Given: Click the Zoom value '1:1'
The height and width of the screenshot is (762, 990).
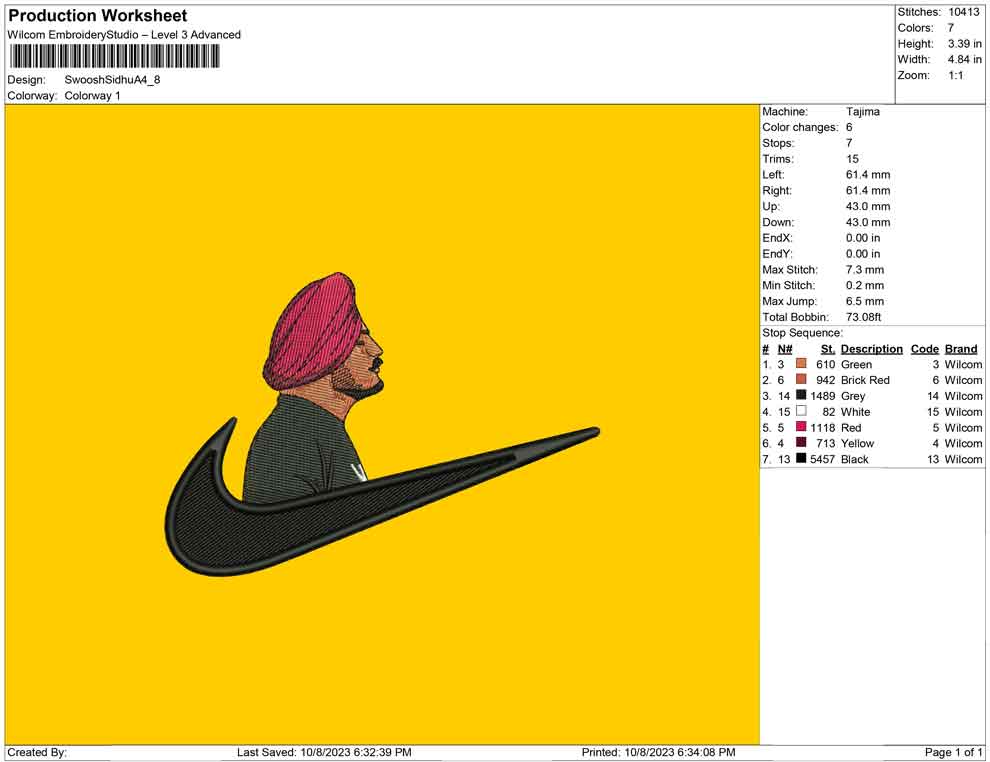Looking at the screenshot, I should [956, 75].
